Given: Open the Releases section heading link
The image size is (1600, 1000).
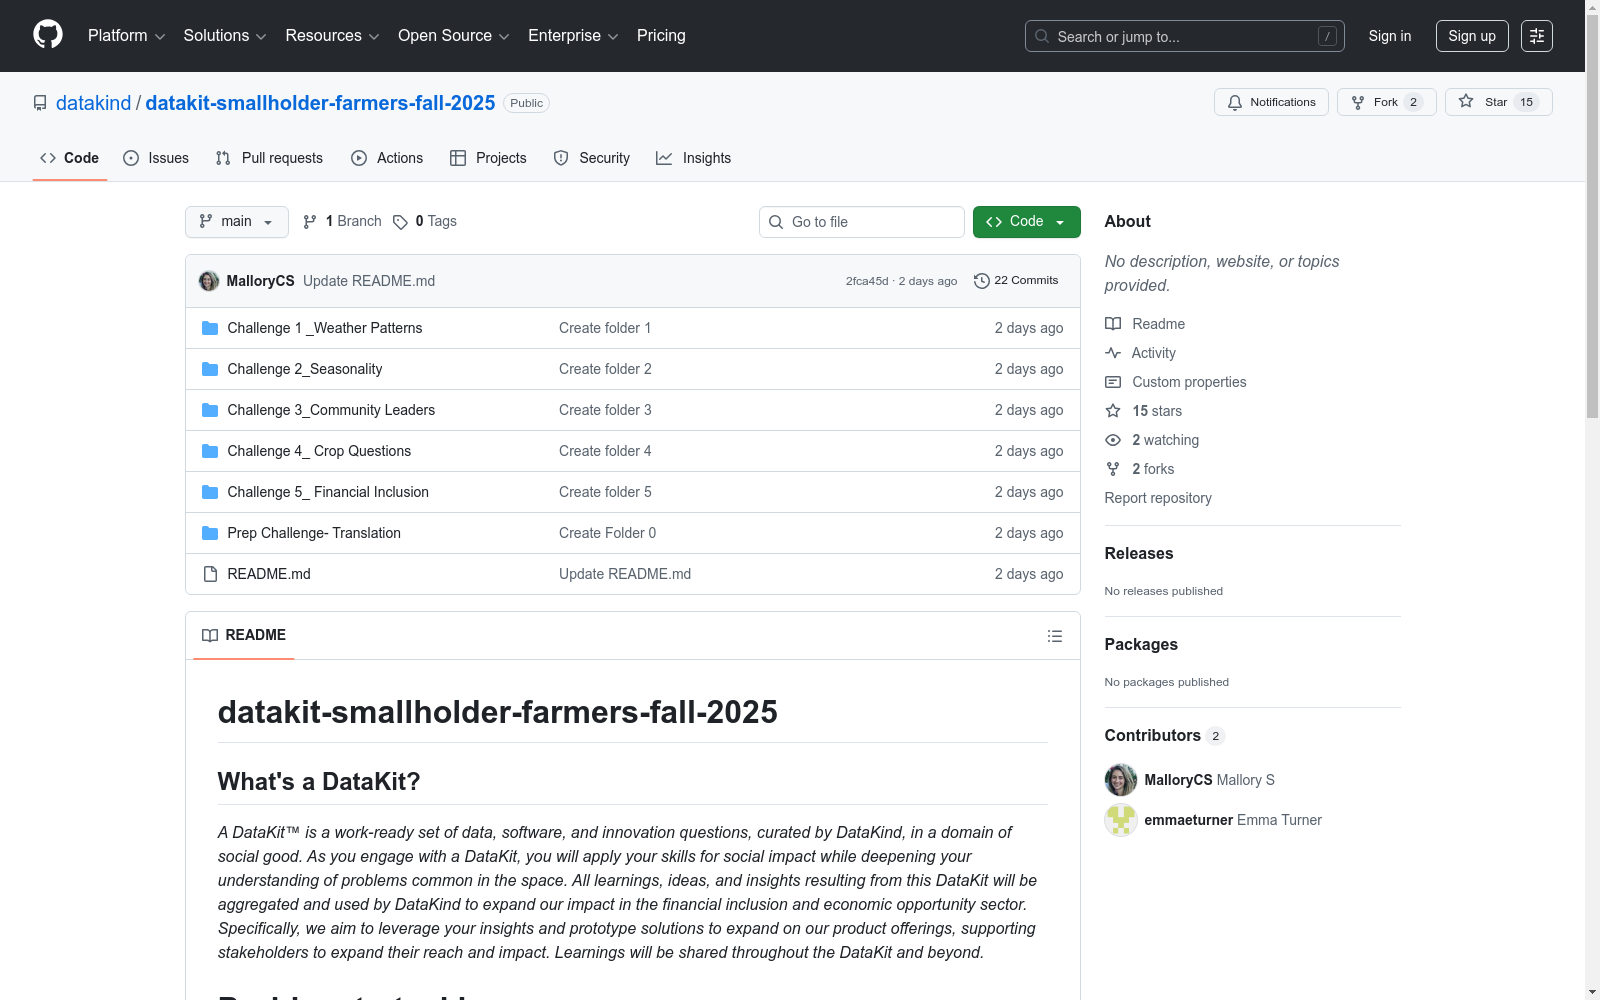Looking at the screenshot, I should [x=1139, y=554].
